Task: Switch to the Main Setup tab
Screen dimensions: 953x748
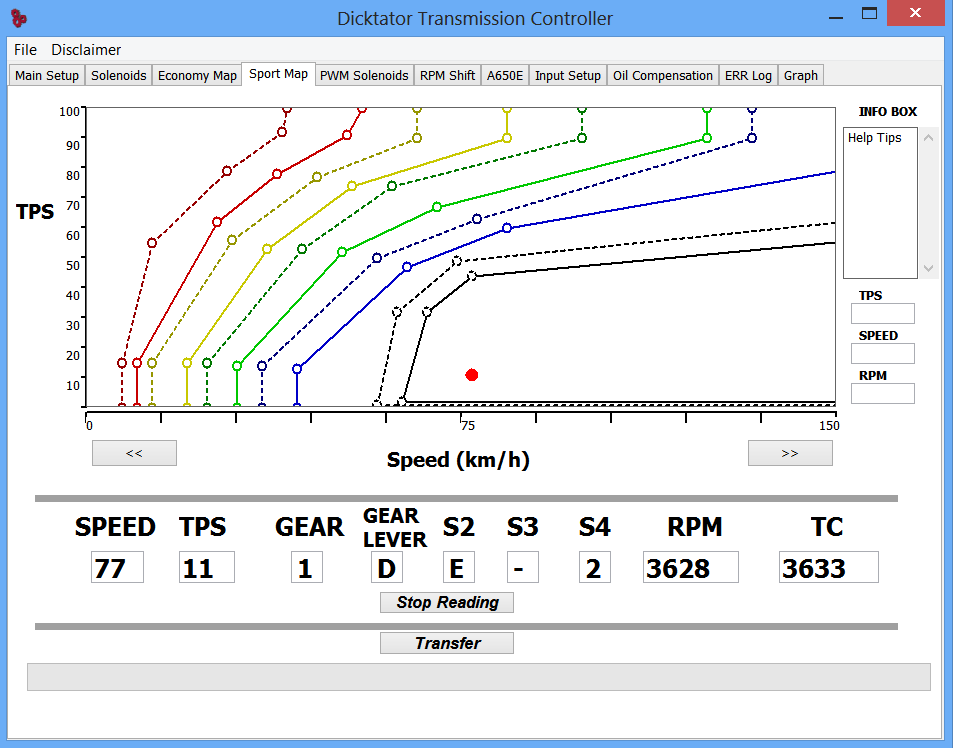Action: [x=47, y=75]
